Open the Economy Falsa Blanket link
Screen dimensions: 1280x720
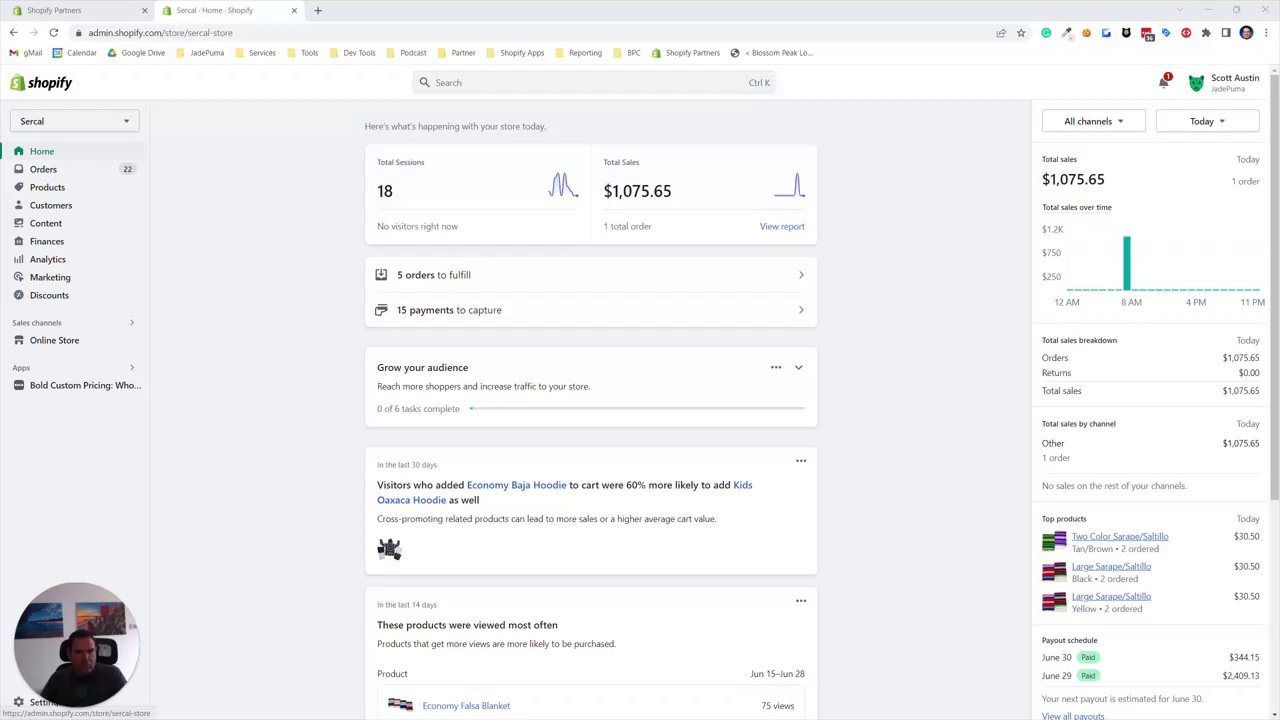pos(466,706)
